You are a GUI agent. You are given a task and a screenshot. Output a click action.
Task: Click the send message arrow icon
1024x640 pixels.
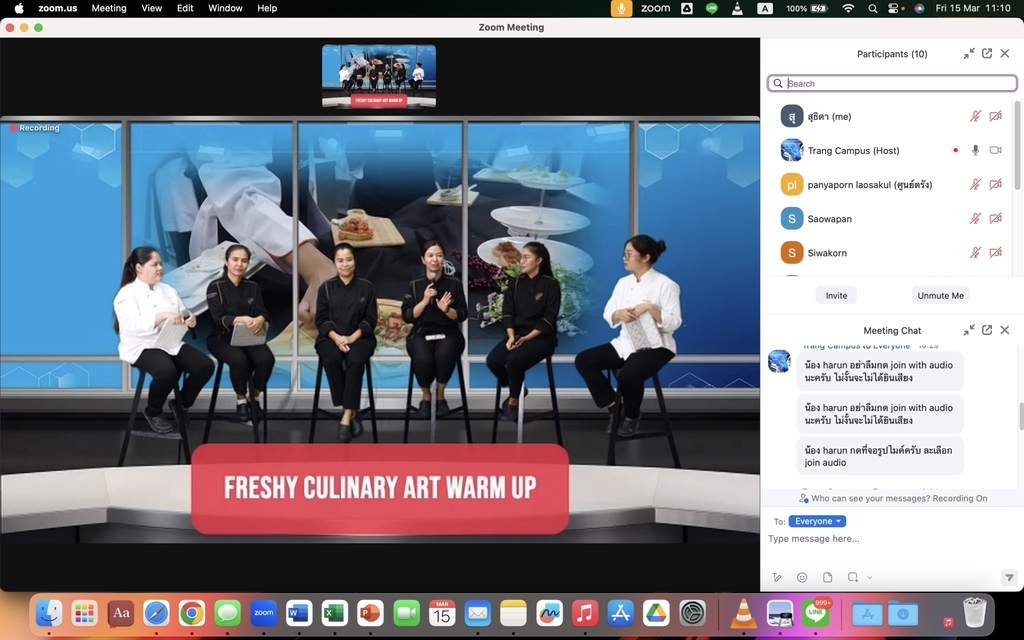[x=1009, y=578]
